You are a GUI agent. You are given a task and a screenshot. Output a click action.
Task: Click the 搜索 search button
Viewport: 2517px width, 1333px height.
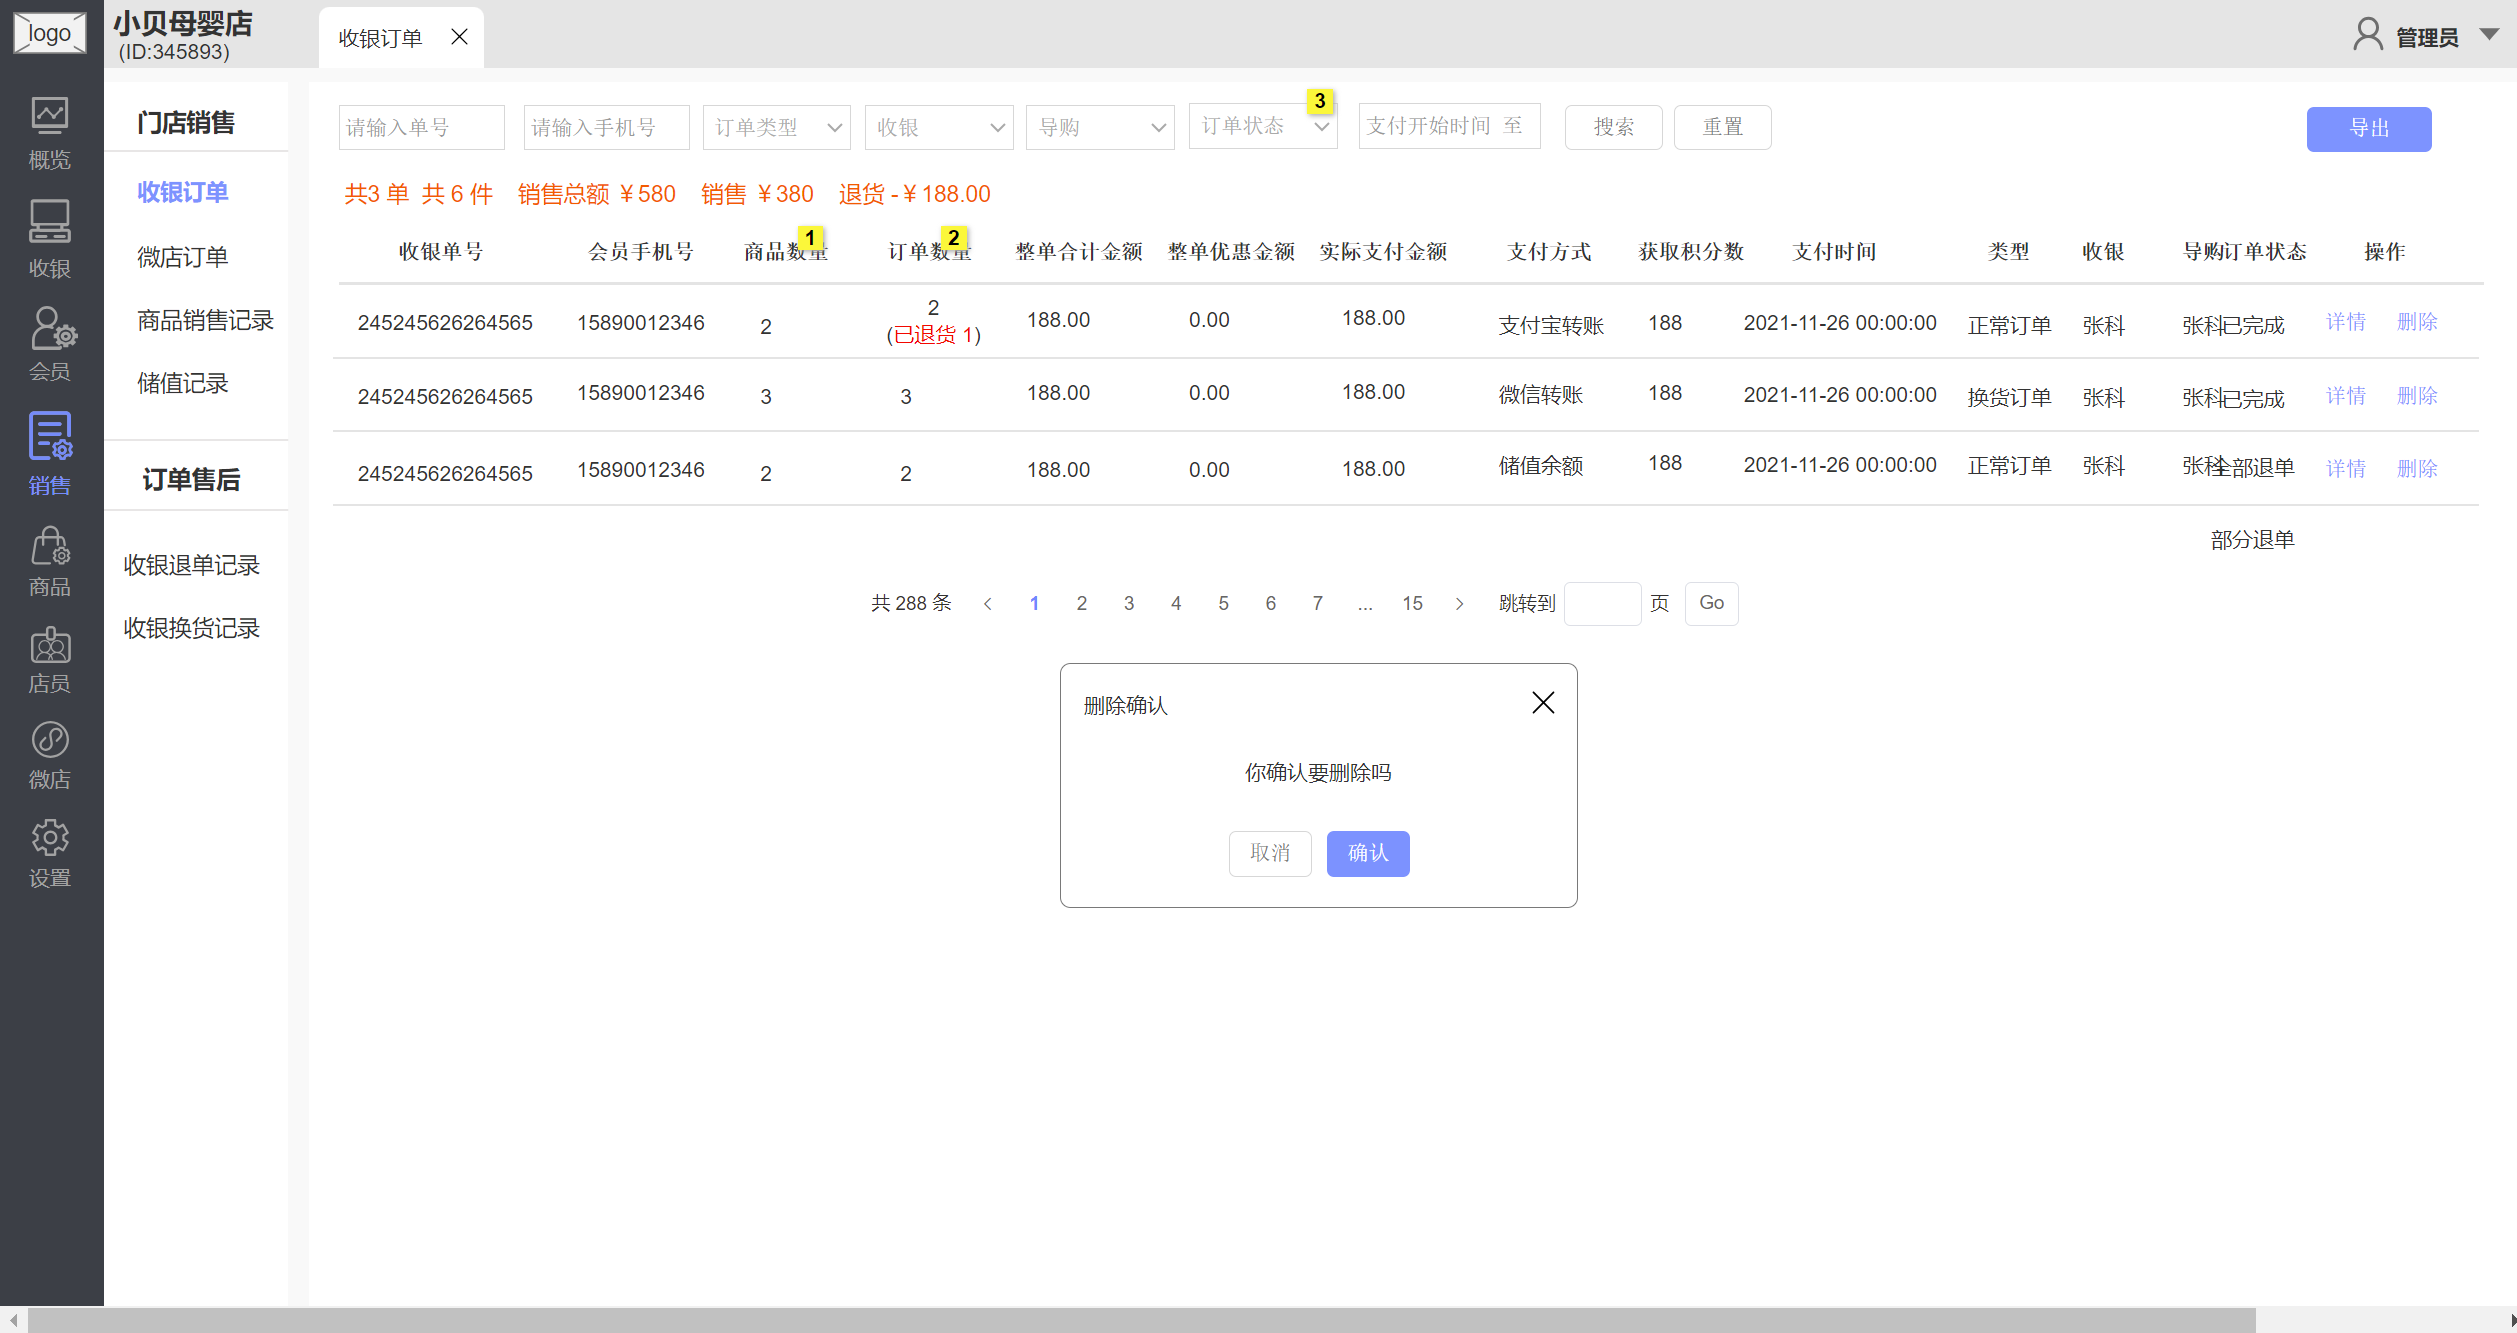(x=1614, y=127)
